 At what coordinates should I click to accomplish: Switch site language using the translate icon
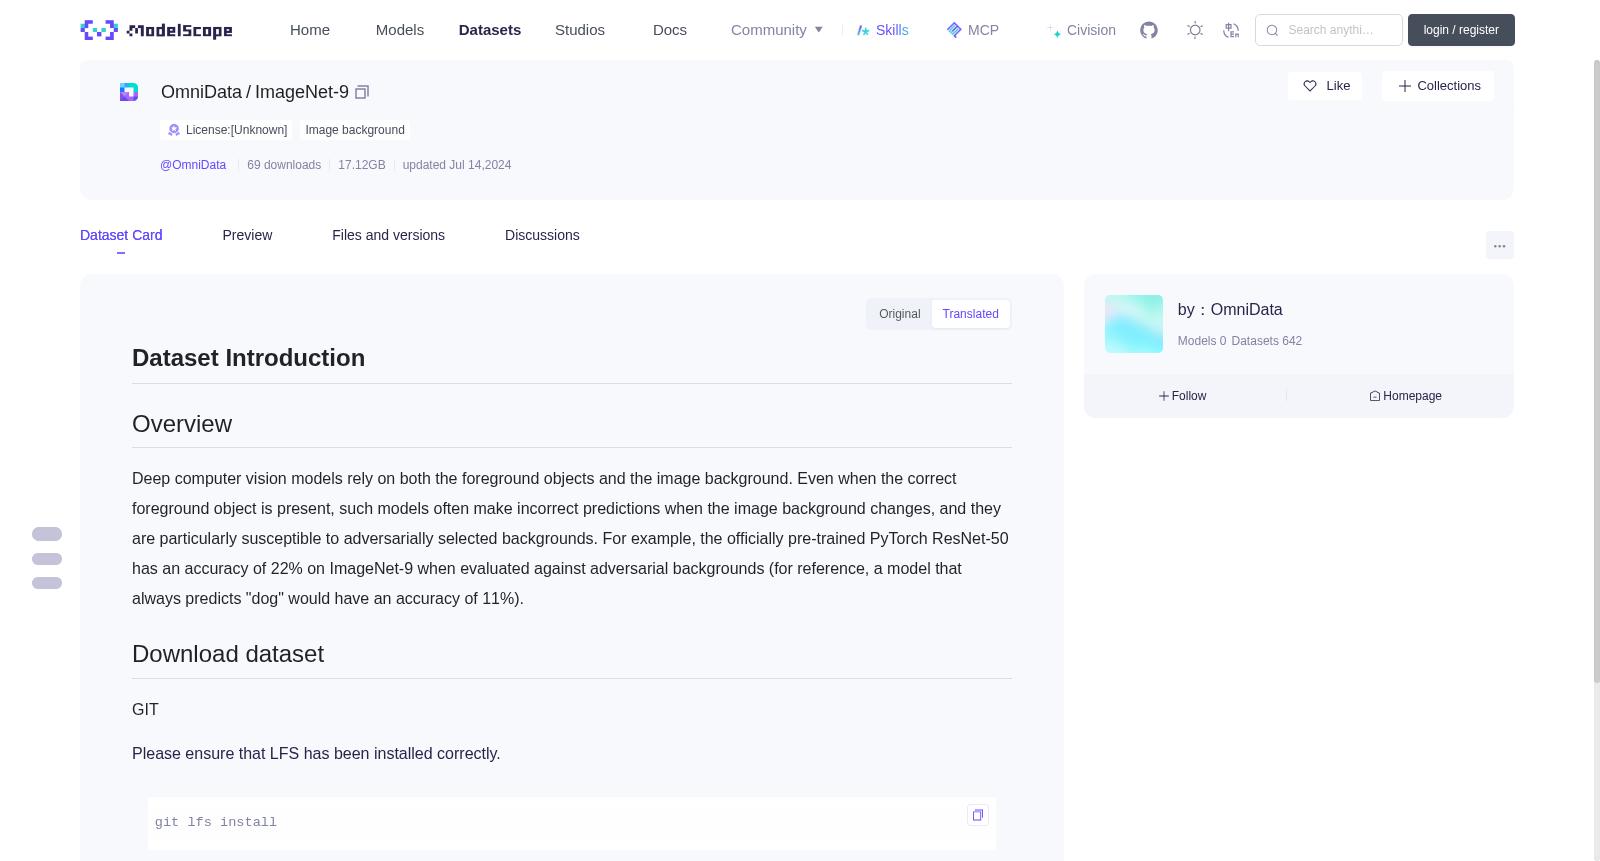(x=1231, y=30)
